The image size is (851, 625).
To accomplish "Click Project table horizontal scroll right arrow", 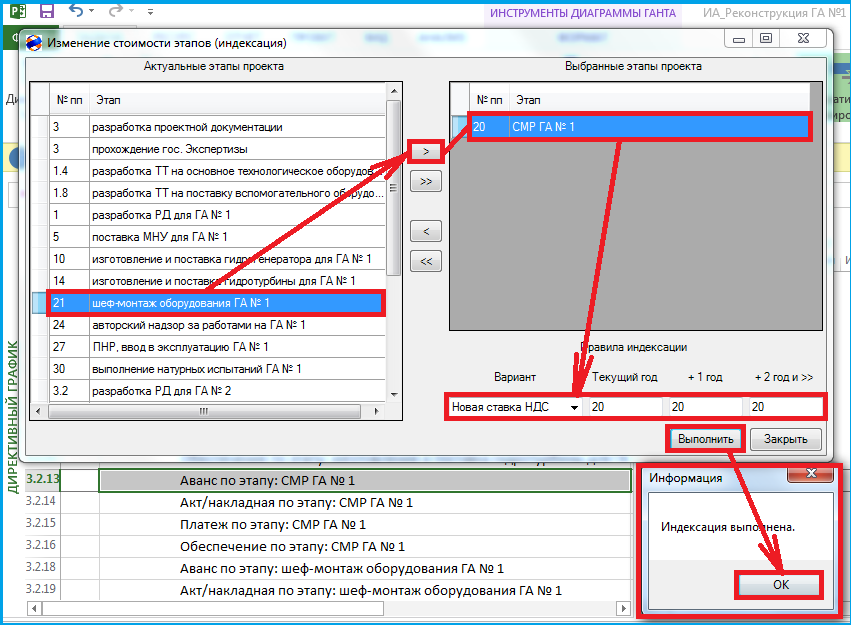I will (624, 609).
